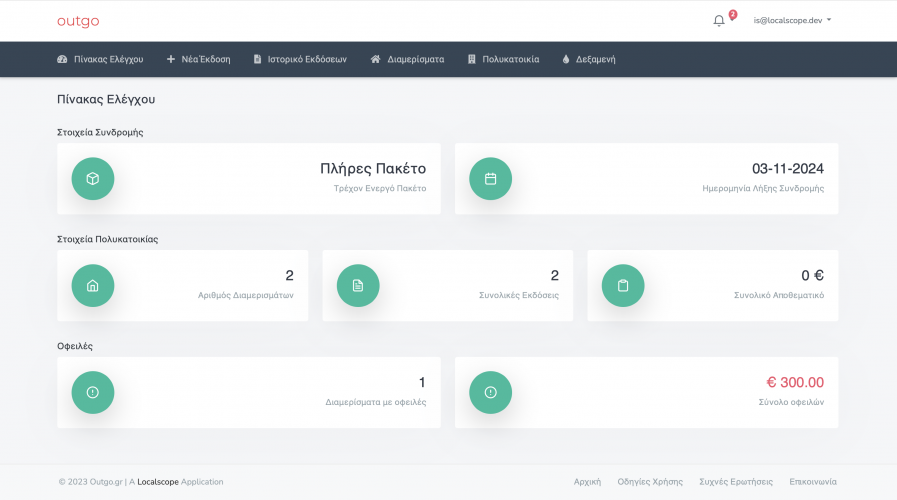Open the Localscope link in footer
The height and width of the screenshot is (500, 897).
click(x=158, y=482)
